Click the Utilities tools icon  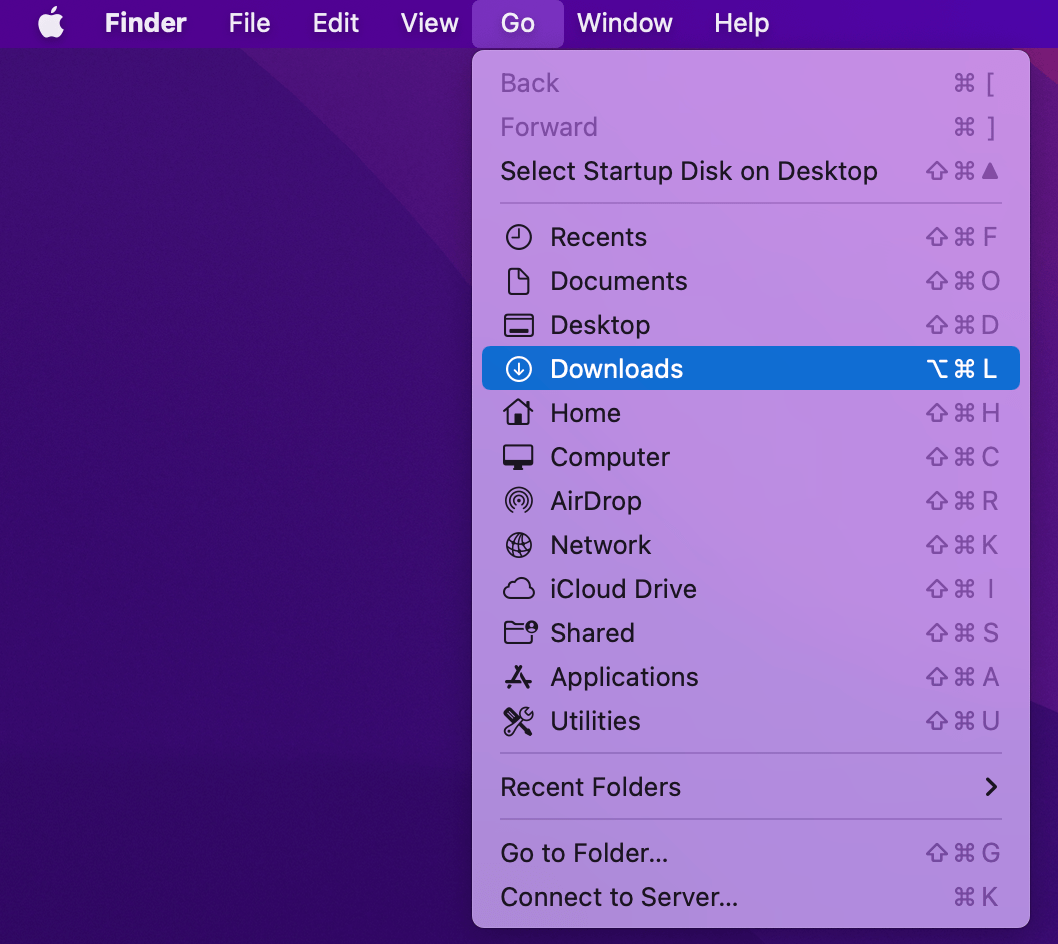coord(518,721)
